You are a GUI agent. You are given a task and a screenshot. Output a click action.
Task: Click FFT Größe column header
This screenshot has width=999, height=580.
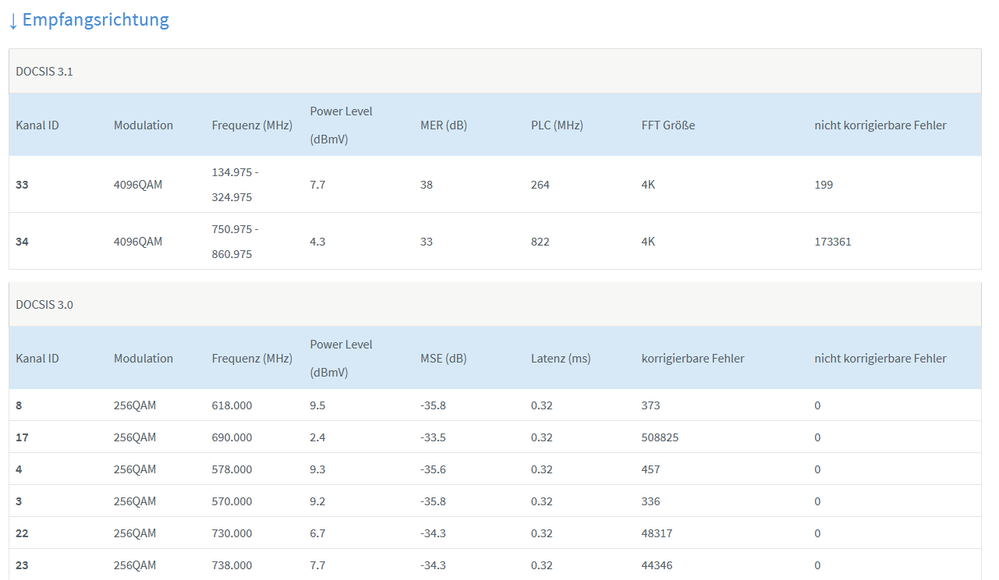coord(668,125)
